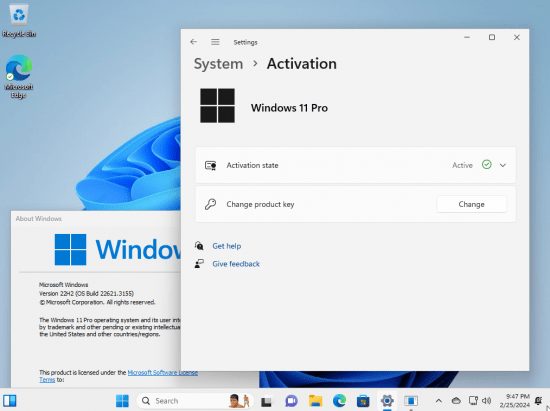550x411 pixels.
Task: Show hidden tray icons chevron
Action: (438, 400)
